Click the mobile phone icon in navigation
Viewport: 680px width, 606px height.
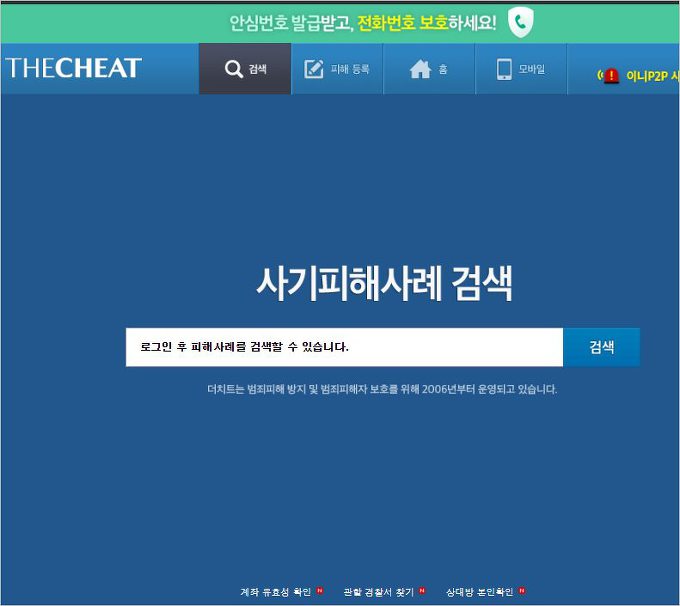click(505, 69)
